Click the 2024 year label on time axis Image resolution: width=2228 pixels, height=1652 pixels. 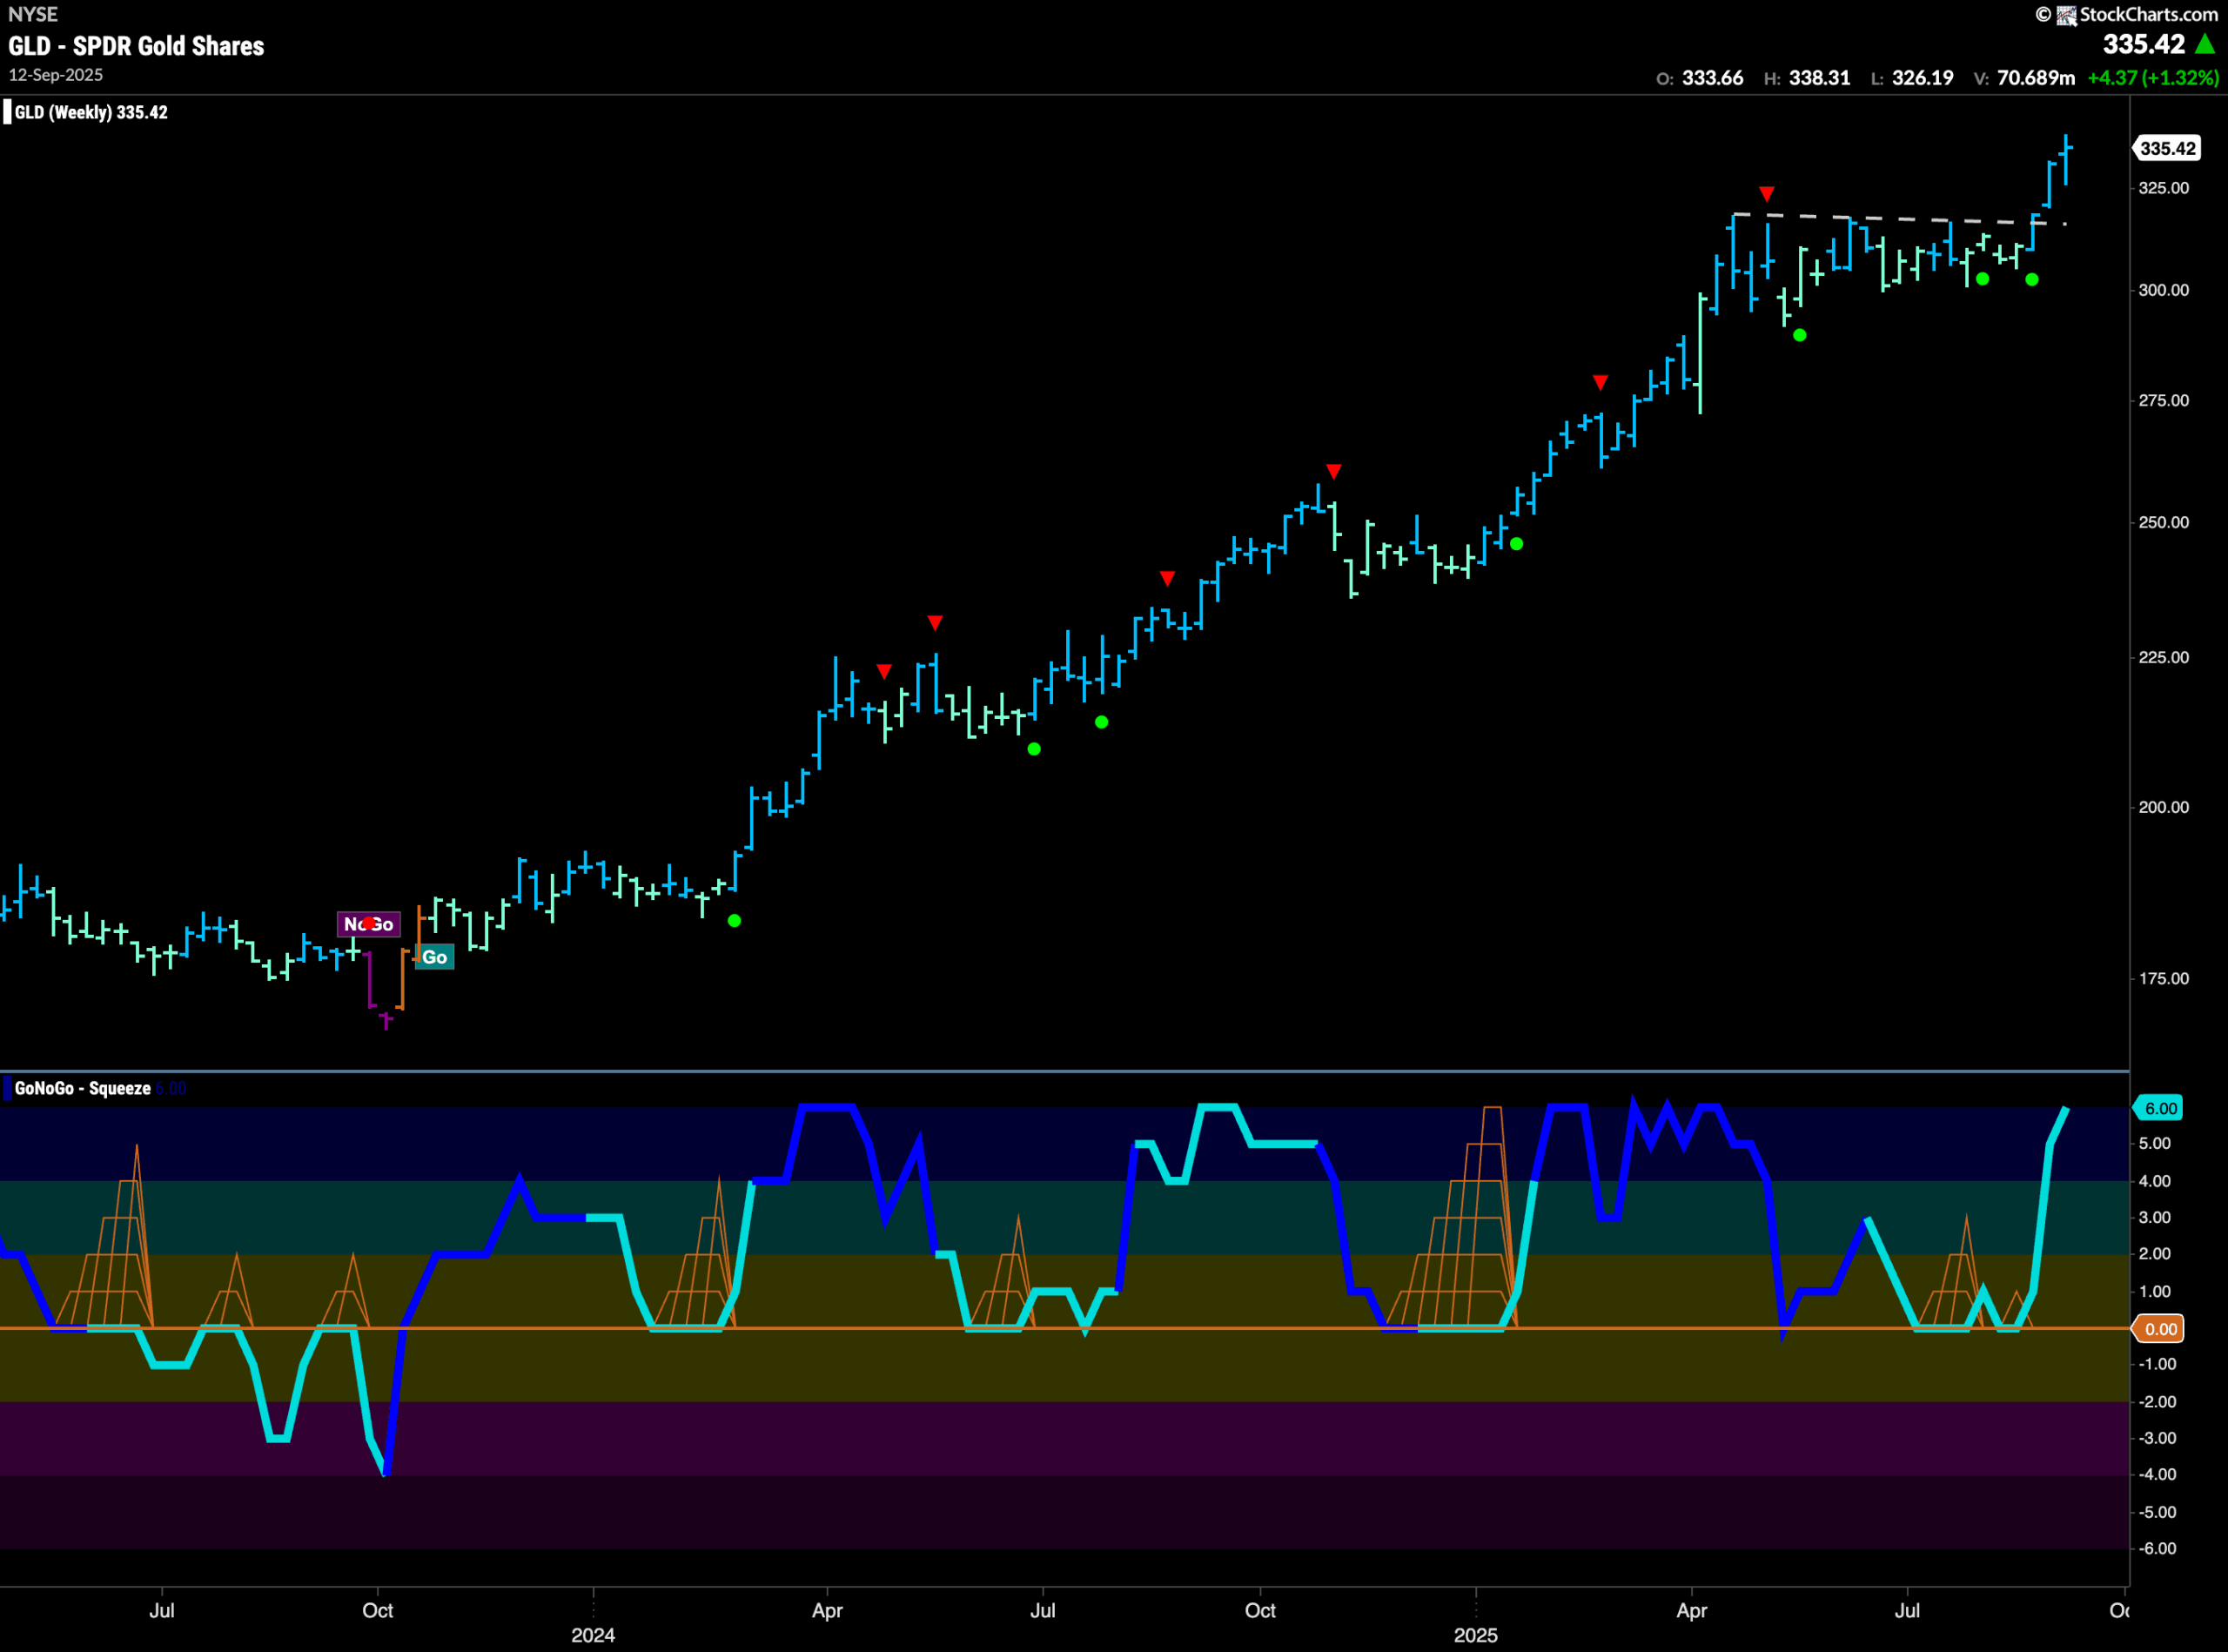(x=593, y=1635)
